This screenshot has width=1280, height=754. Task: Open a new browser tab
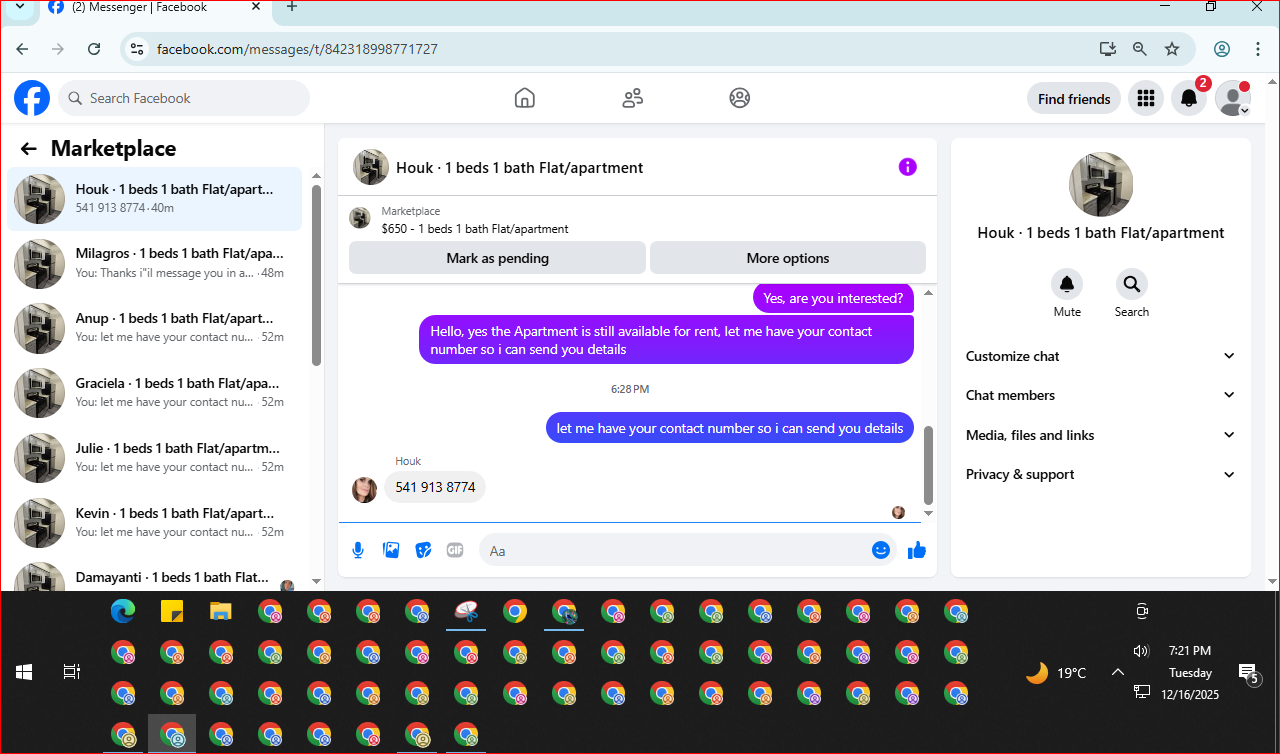[292, 7]
